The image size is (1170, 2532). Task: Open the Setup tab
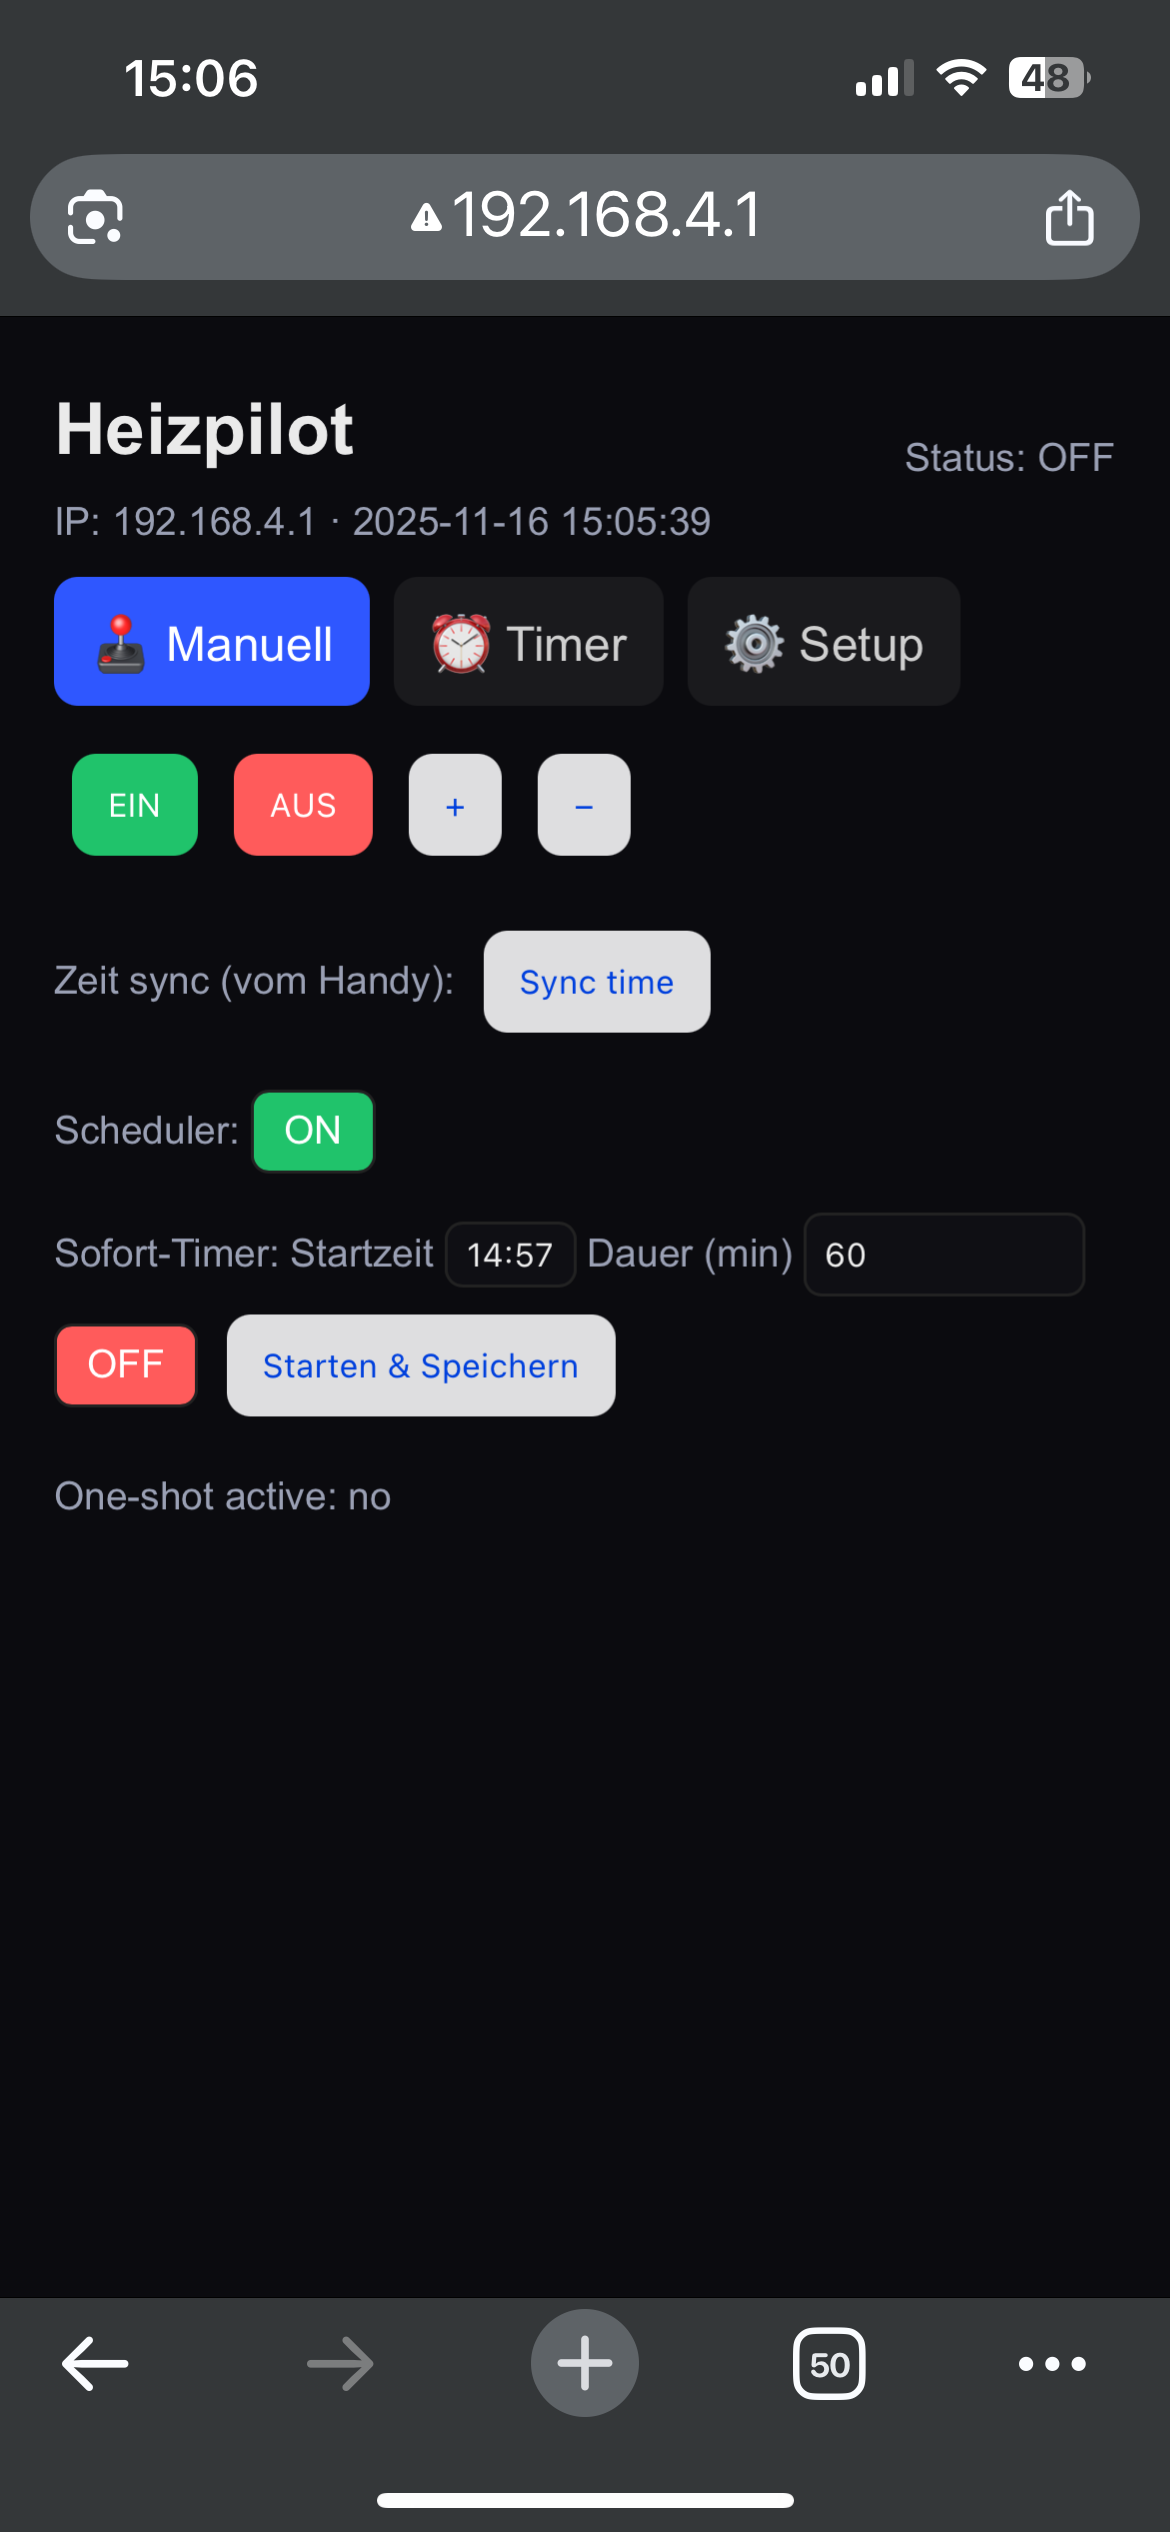tap(823, 642)
